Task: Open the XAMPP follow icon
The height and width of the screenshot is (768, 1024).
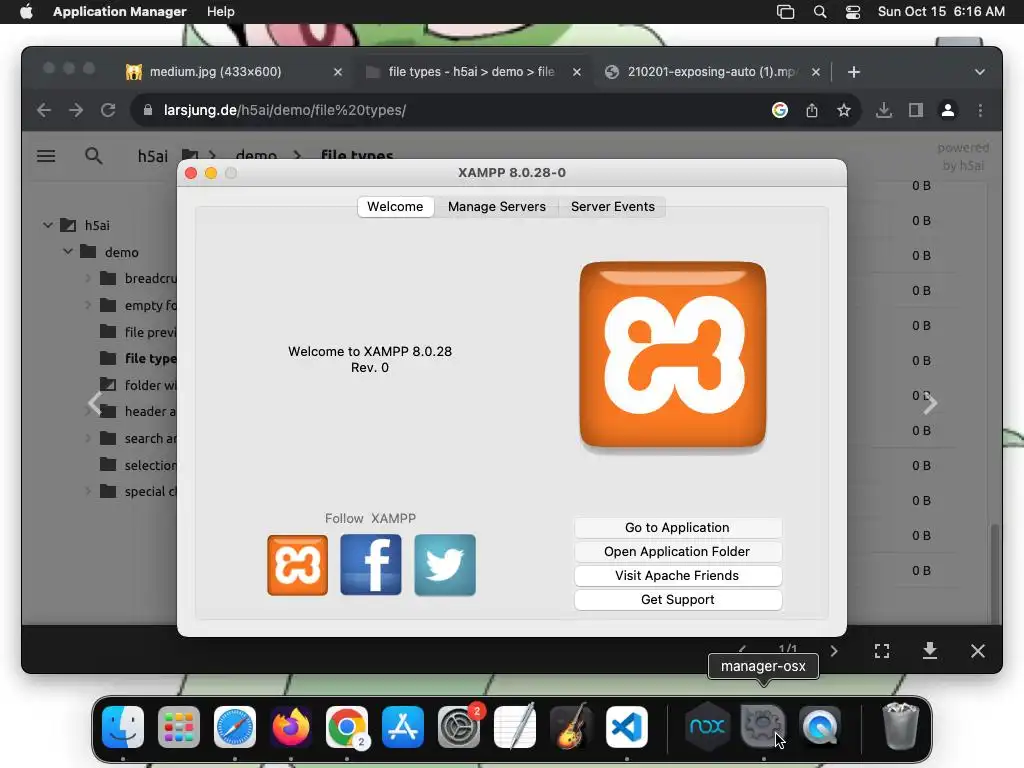Action: [x=297, y=565]
